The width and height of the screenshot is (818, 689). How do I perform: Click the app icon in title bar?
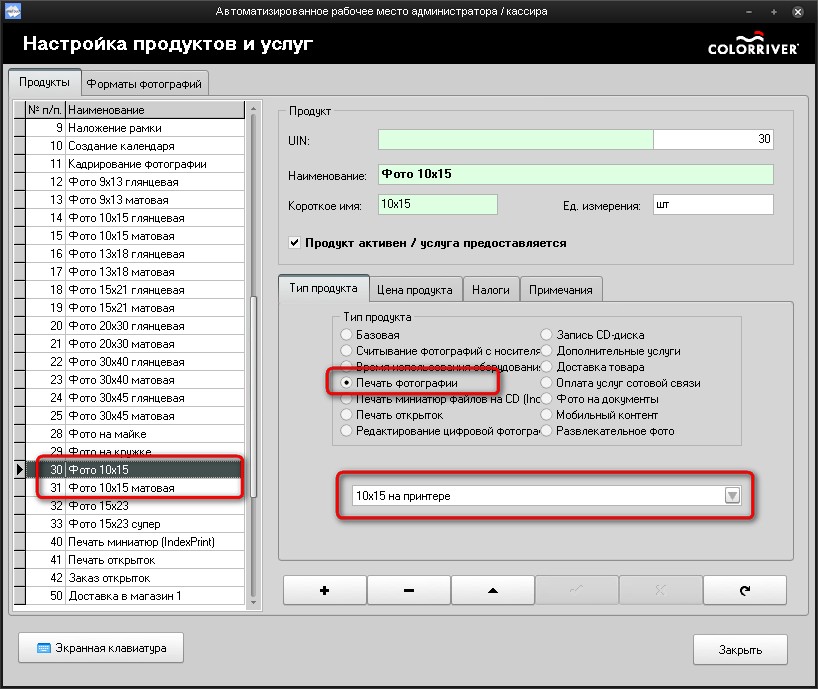point(13,11)
